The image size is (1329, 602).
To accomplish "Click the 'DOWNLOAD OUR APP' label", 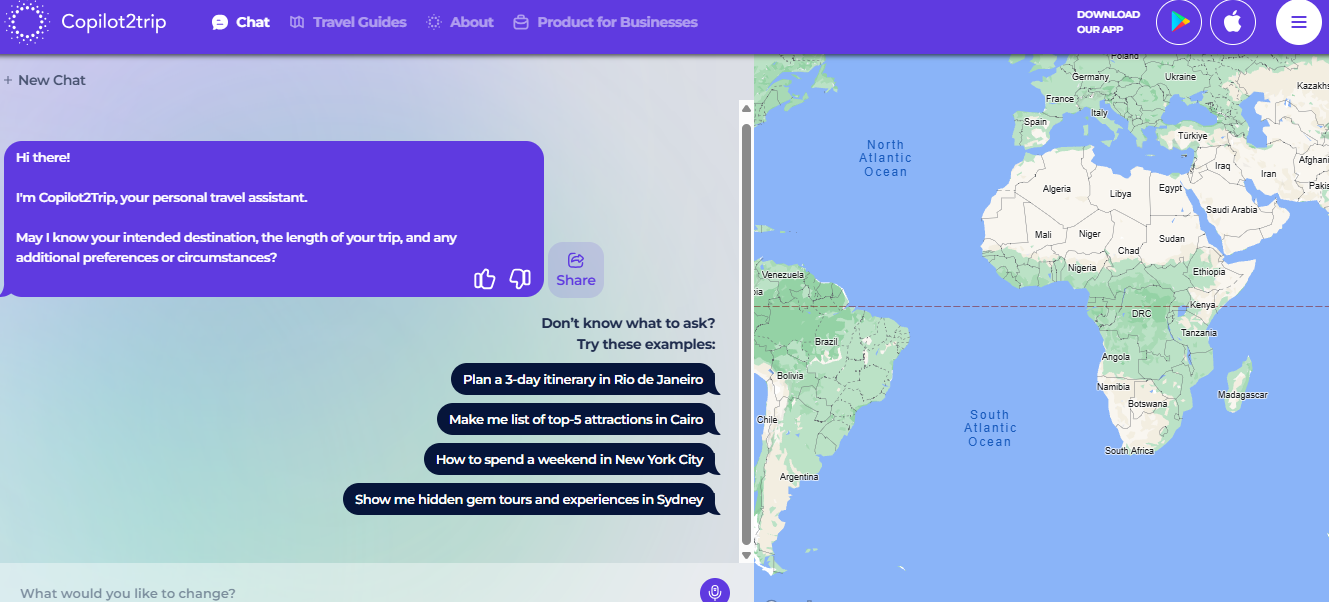I will pos(1108,22).
